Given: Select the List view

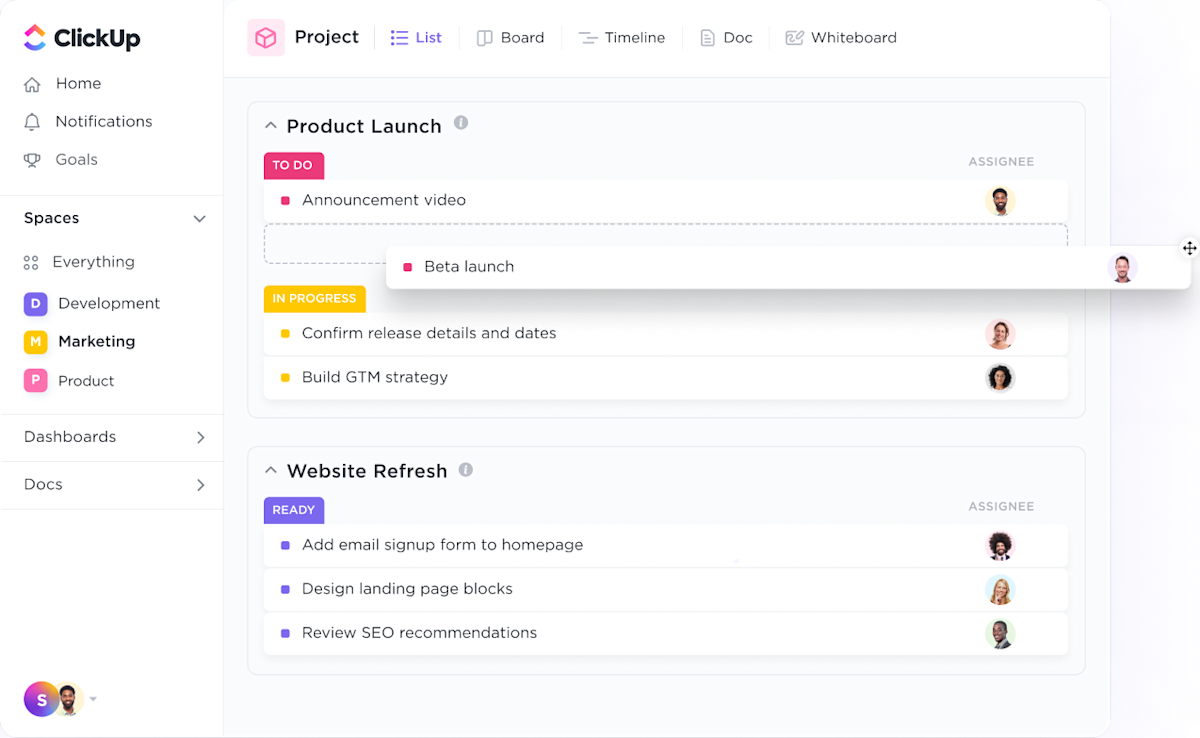Looking at the screenshot, I should [x=417, y=37].
